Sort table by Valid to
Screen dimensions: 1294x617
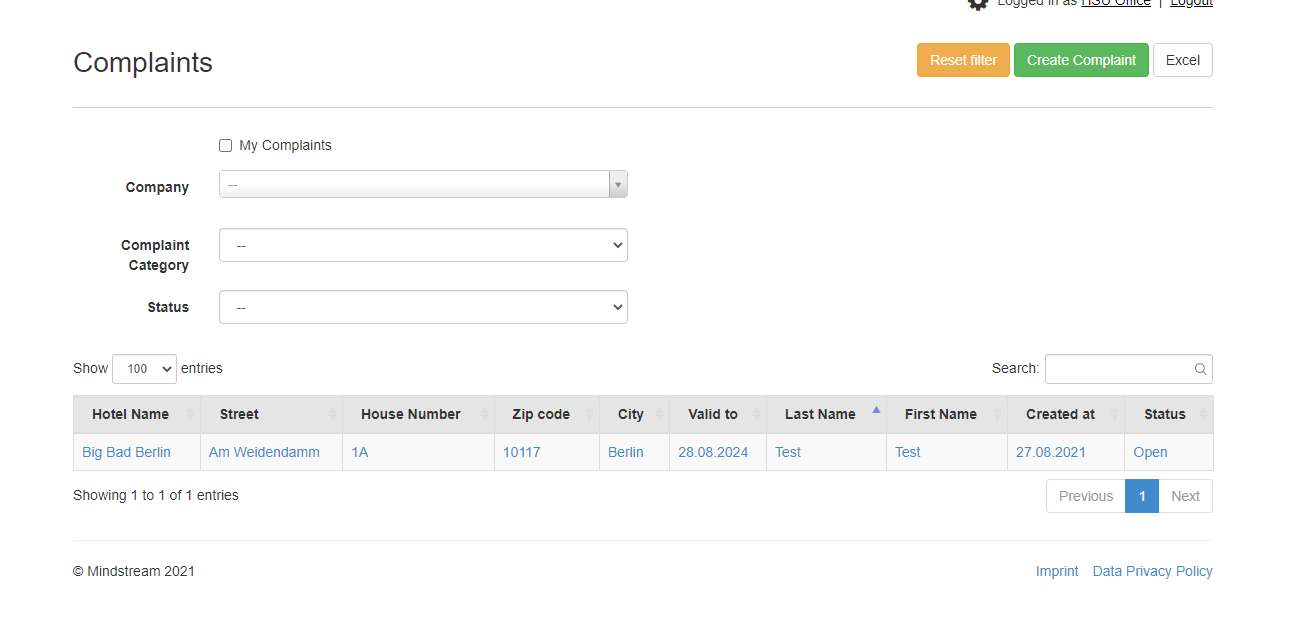pyautogui.click(x=712, y=414)
